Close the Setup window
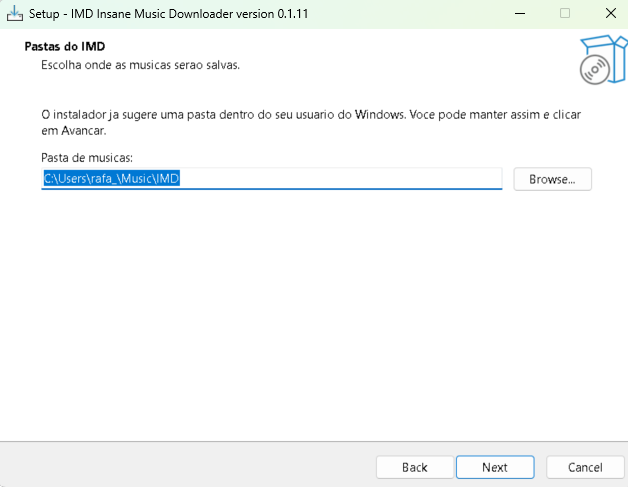 point(611,14)
